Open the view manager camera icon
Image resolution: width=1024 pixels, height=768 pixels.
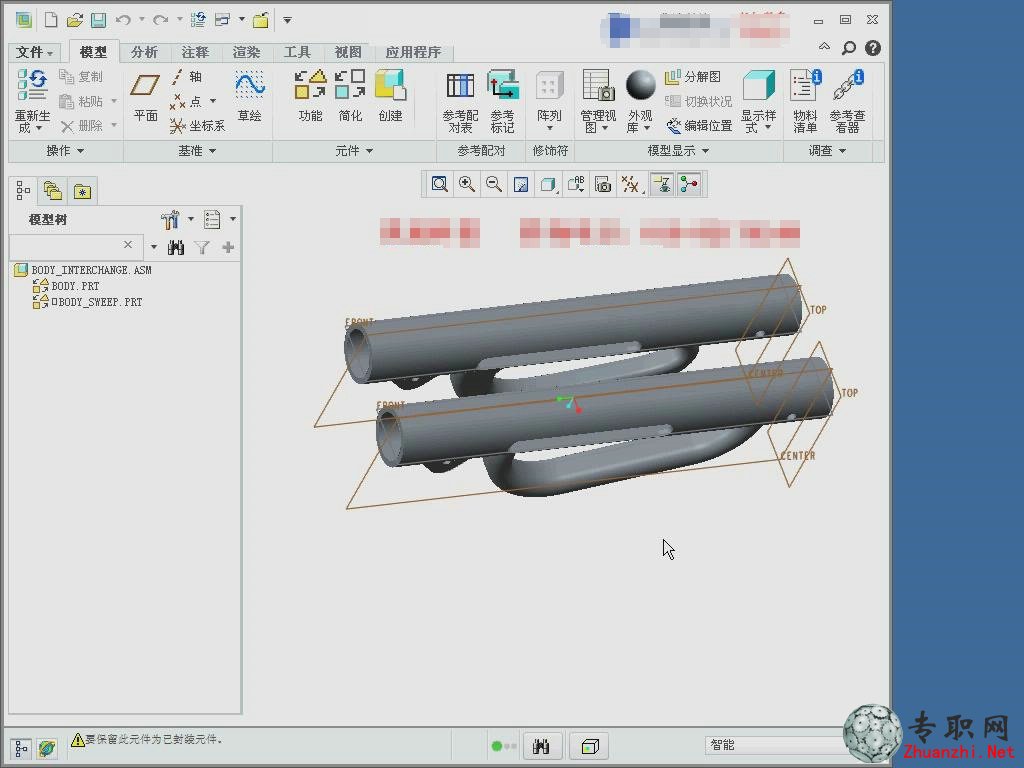[x=603, y=185]
